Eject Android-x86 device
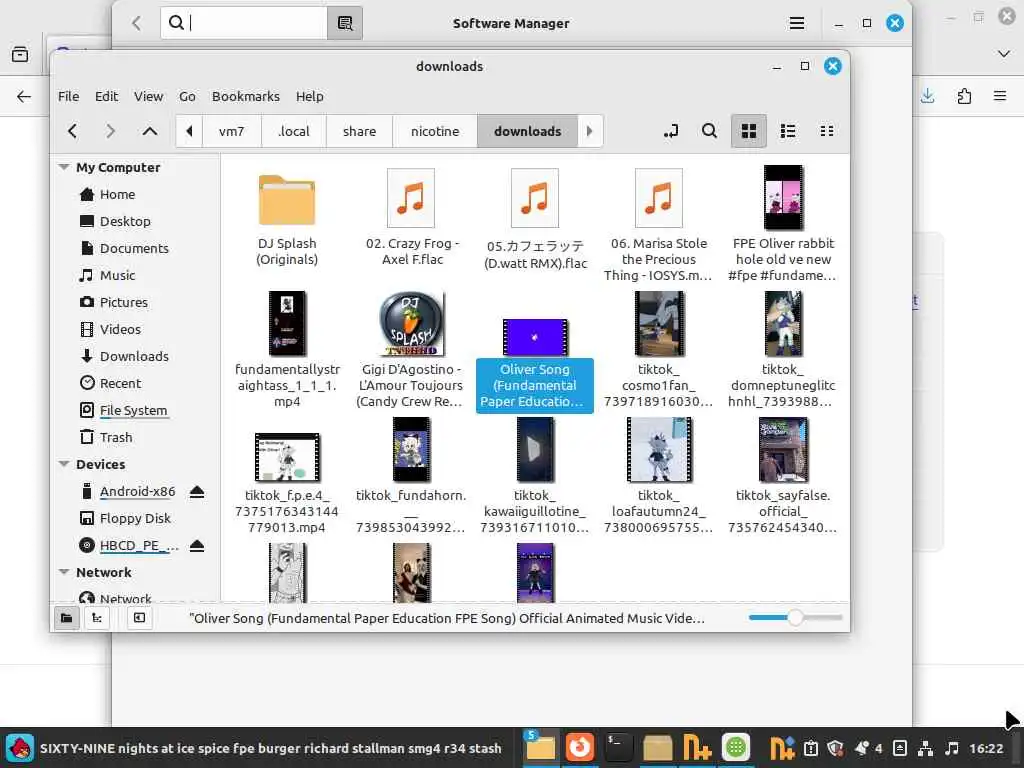This screenshot has width=1024, height=768. [197, 492]
